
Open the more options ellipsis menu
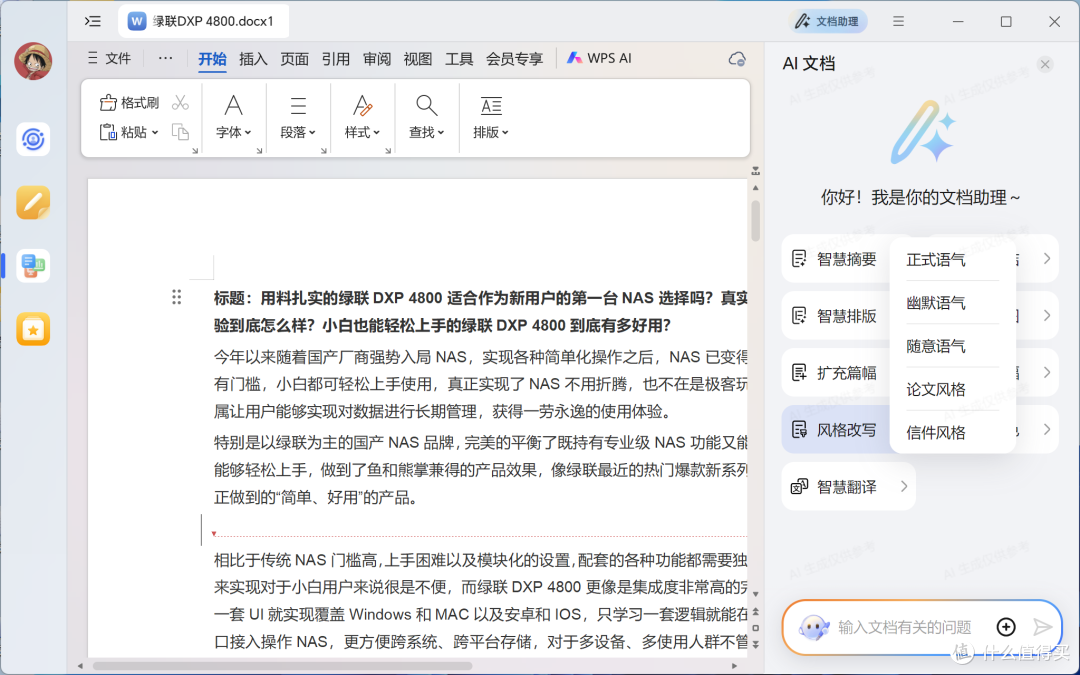tap(165, 59)
